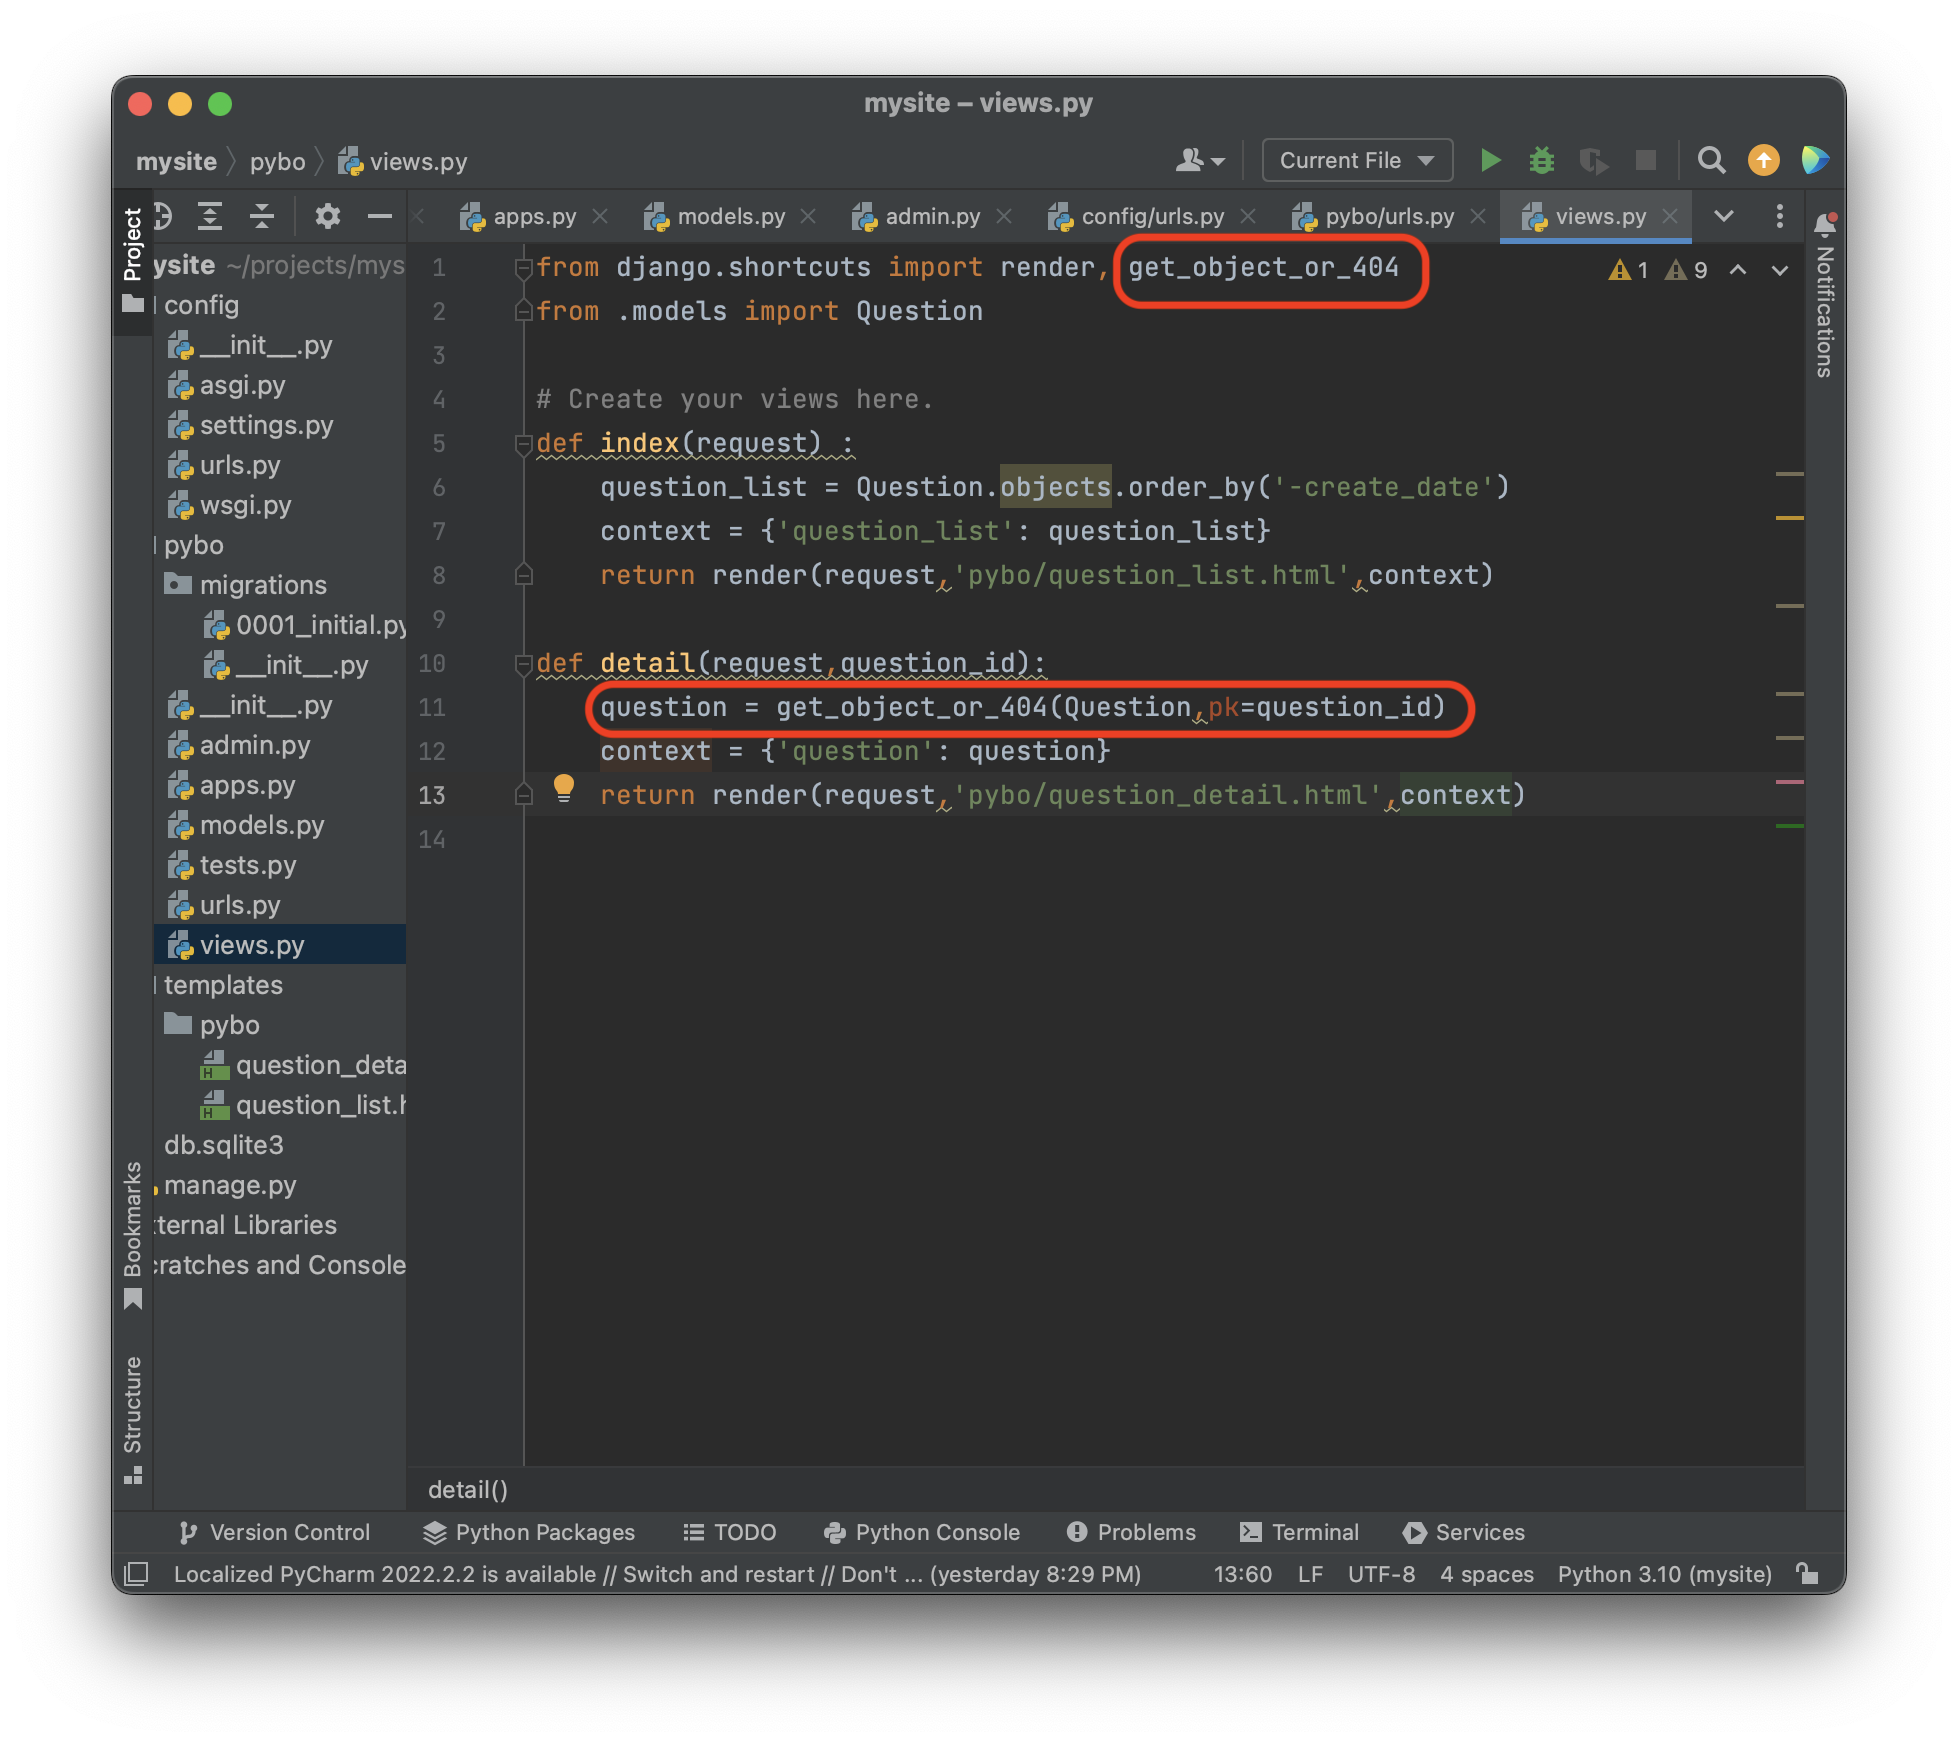Click Expand All icon in project panel

coord(210,216)
